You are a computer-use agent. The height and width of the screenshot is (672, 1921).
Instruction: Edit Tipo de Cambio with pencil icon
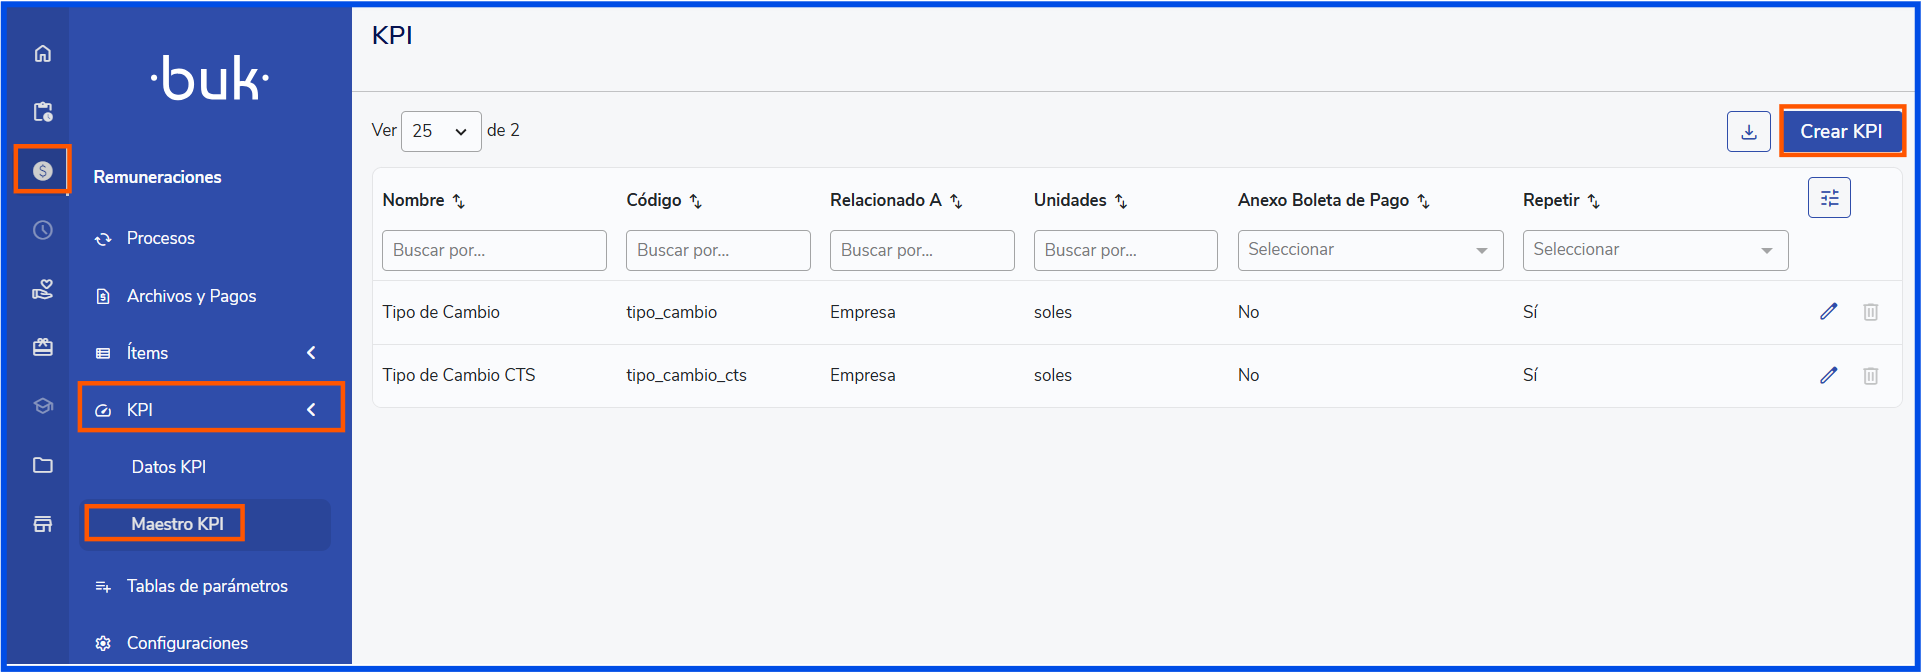(x=1828, y=312)
